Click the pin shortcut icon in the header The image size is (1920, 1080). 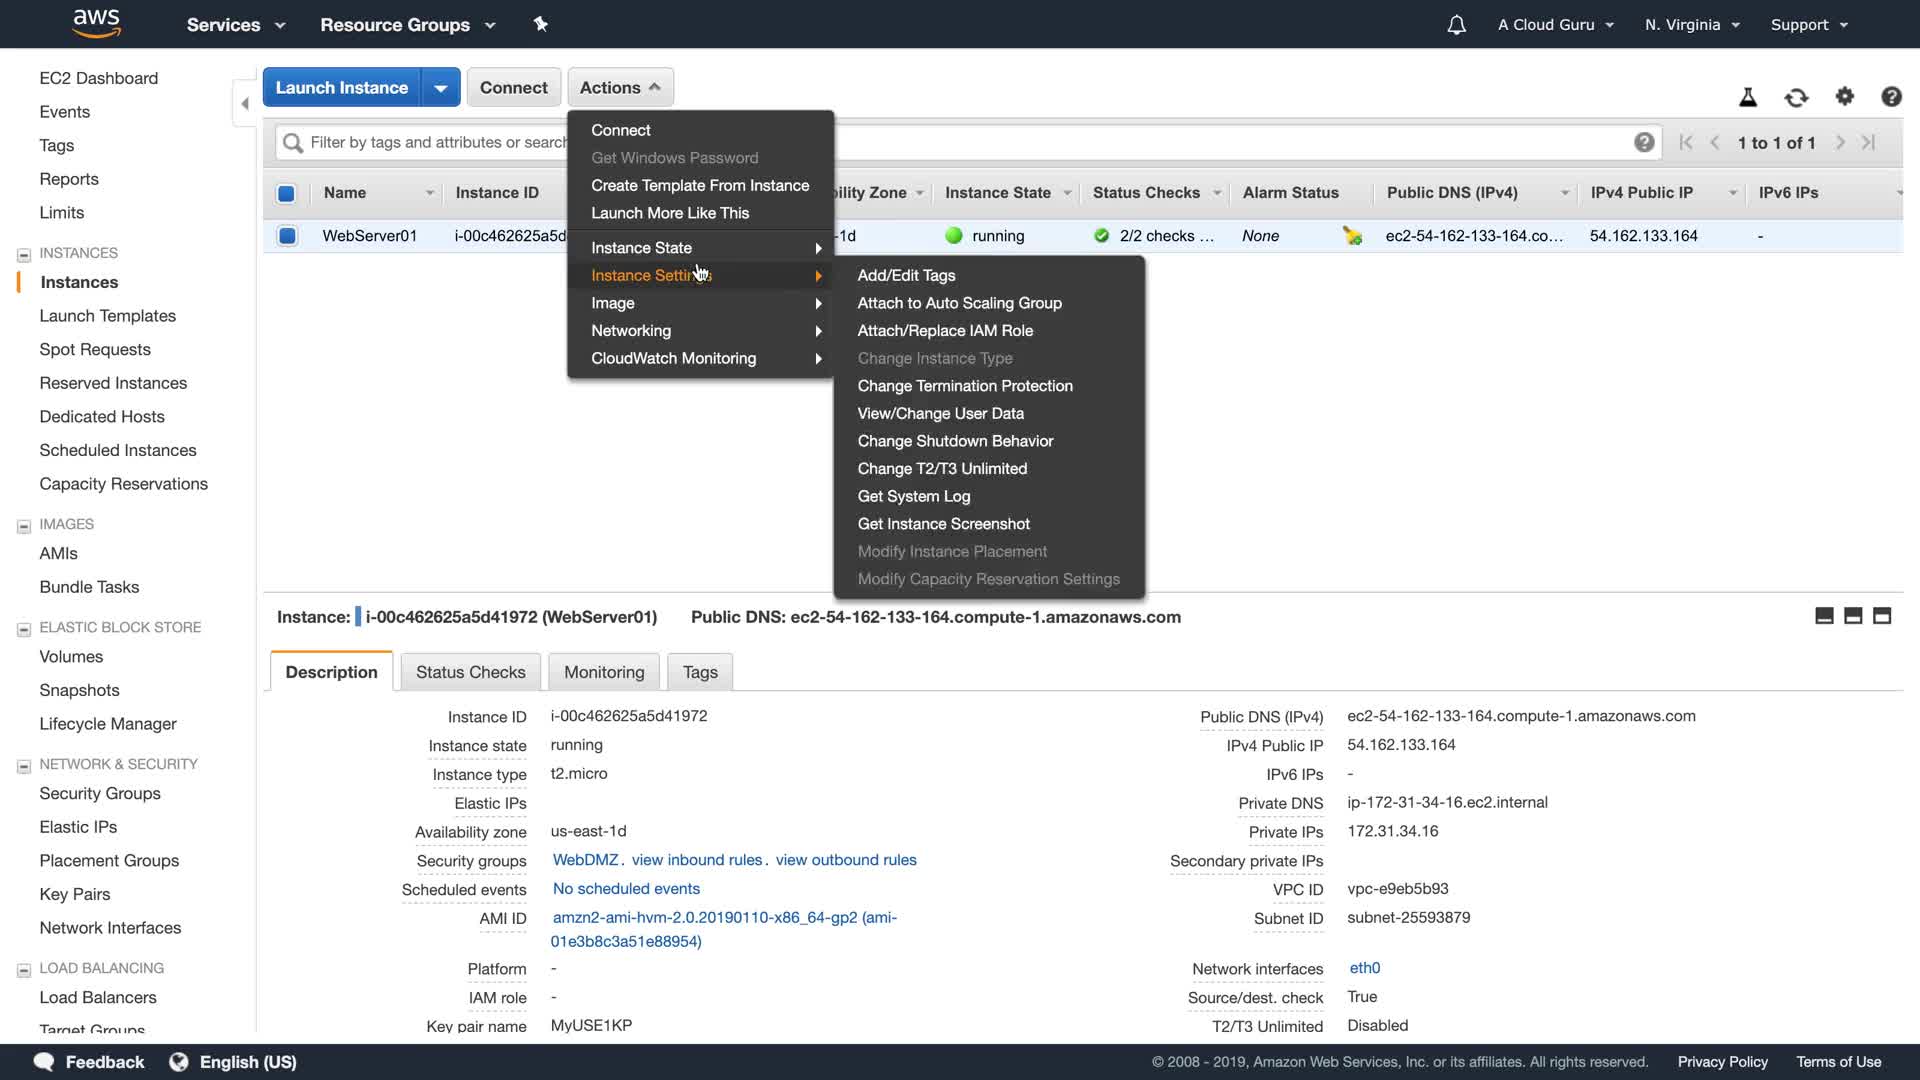(x=541, y=24)
